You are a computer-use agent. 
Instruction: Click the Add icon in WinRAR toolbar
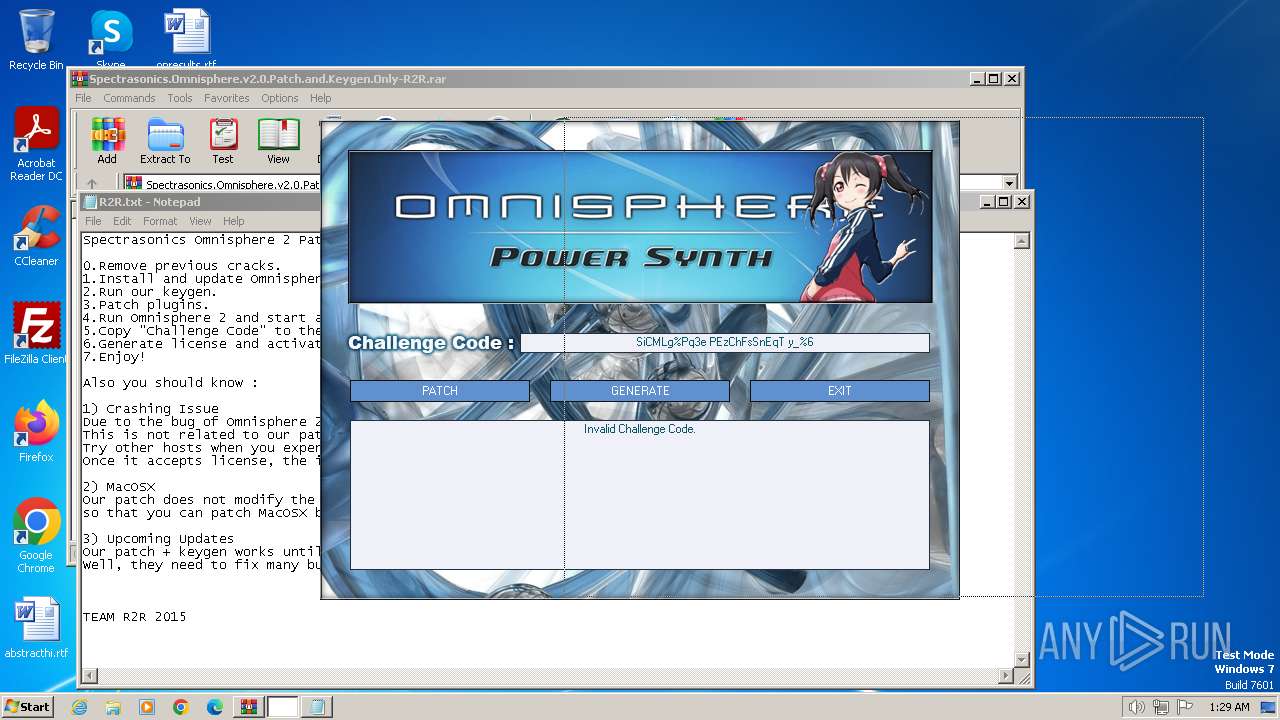[x=107, y=141]
